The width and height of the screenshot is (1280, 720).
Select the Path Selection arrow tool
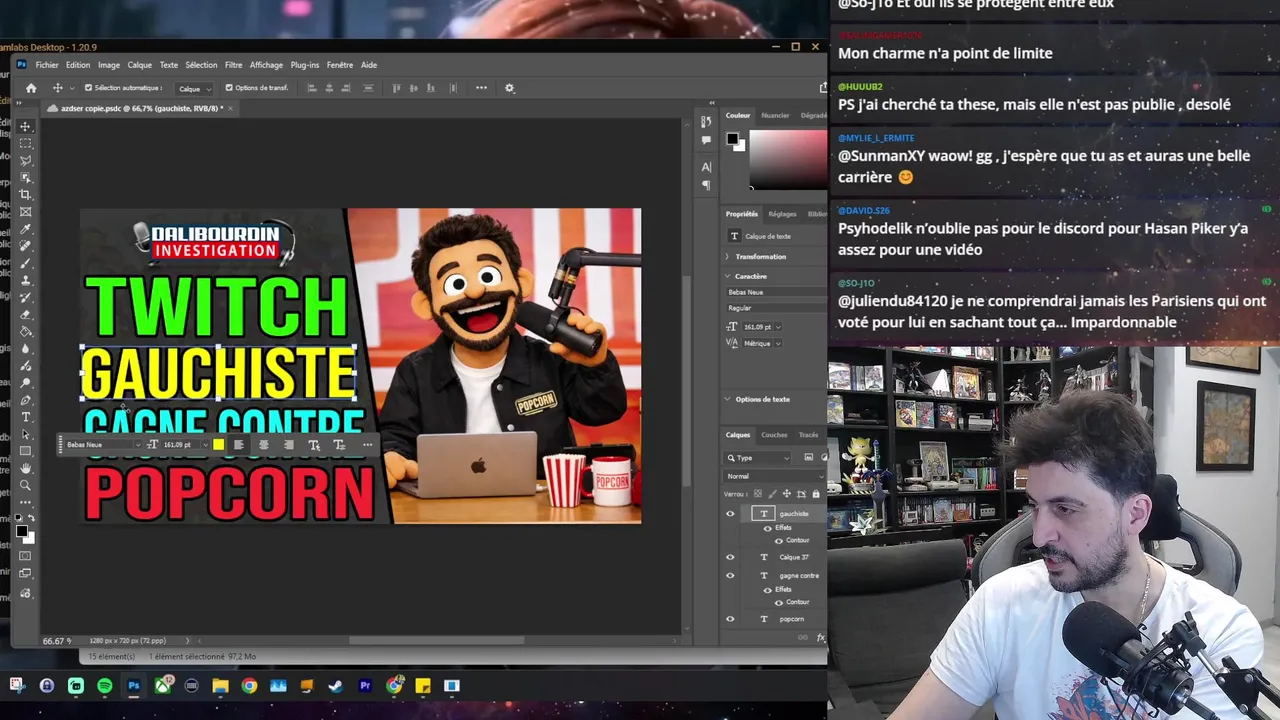(26, 434)
